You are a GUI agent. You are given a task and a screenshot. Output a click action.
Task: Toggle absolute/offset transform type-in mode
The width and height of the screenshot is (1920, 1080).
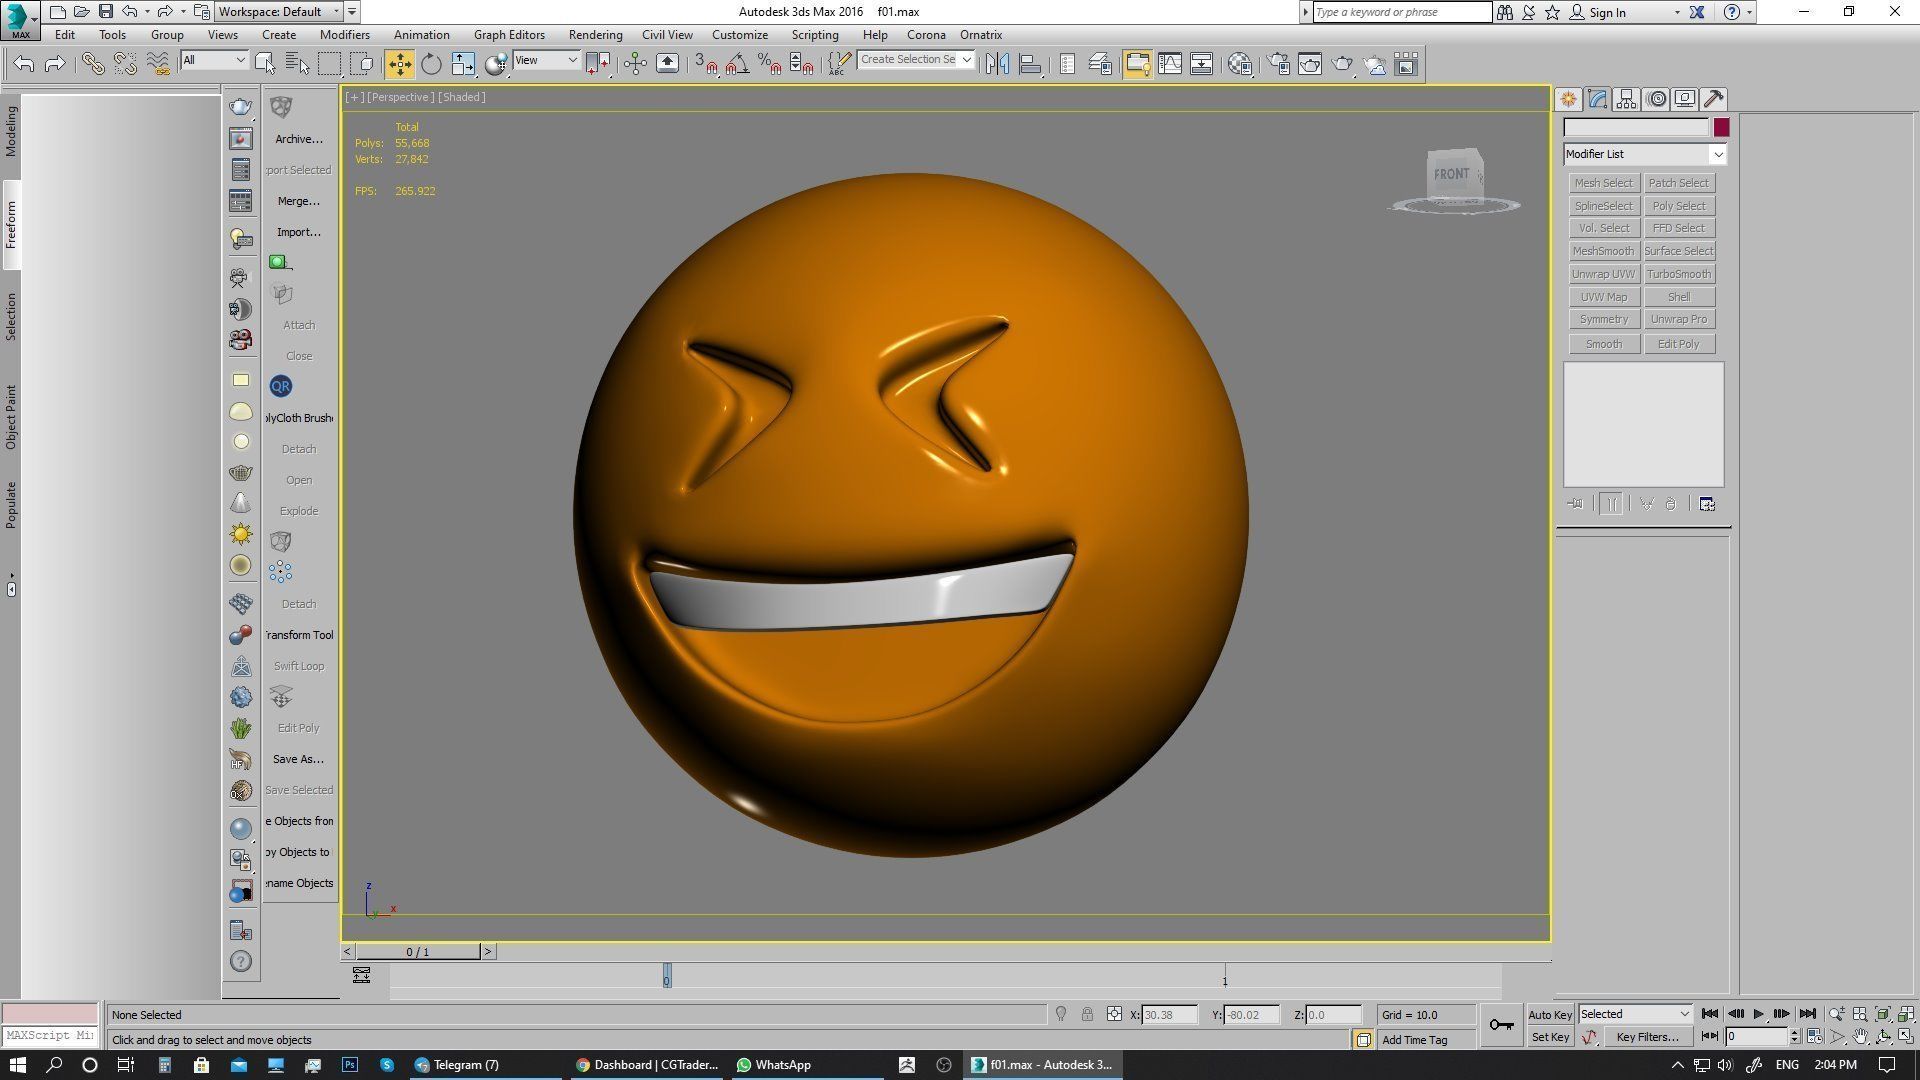pyautogui.click(x=1114, y=1014)
